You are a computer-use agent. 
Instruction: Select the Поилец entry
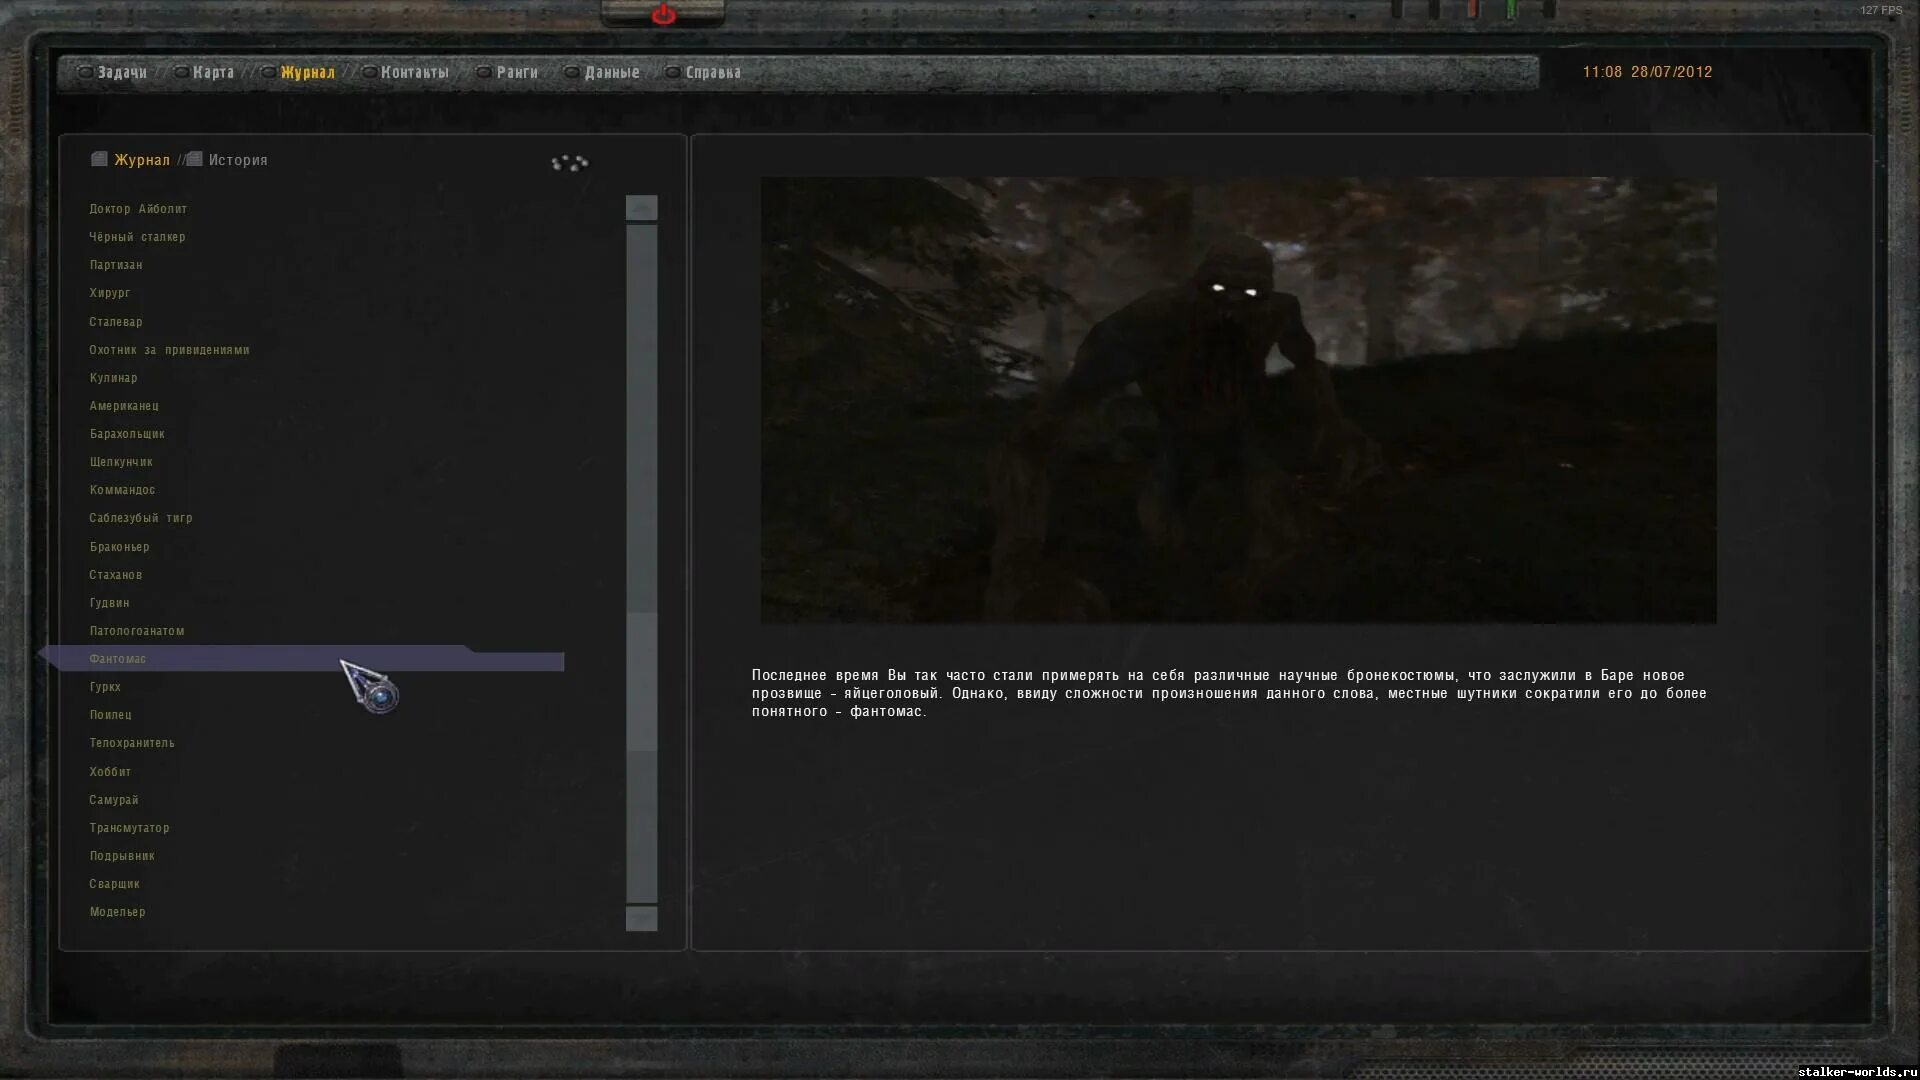pyautogui.click(x=110, y=715)
